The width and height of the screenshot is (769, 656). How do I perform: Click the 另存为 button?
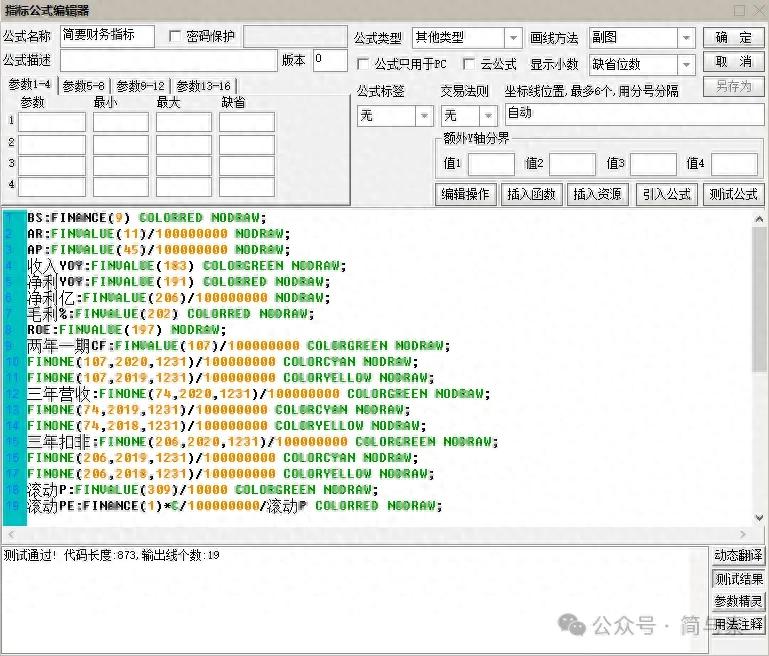tap(733, 86)
